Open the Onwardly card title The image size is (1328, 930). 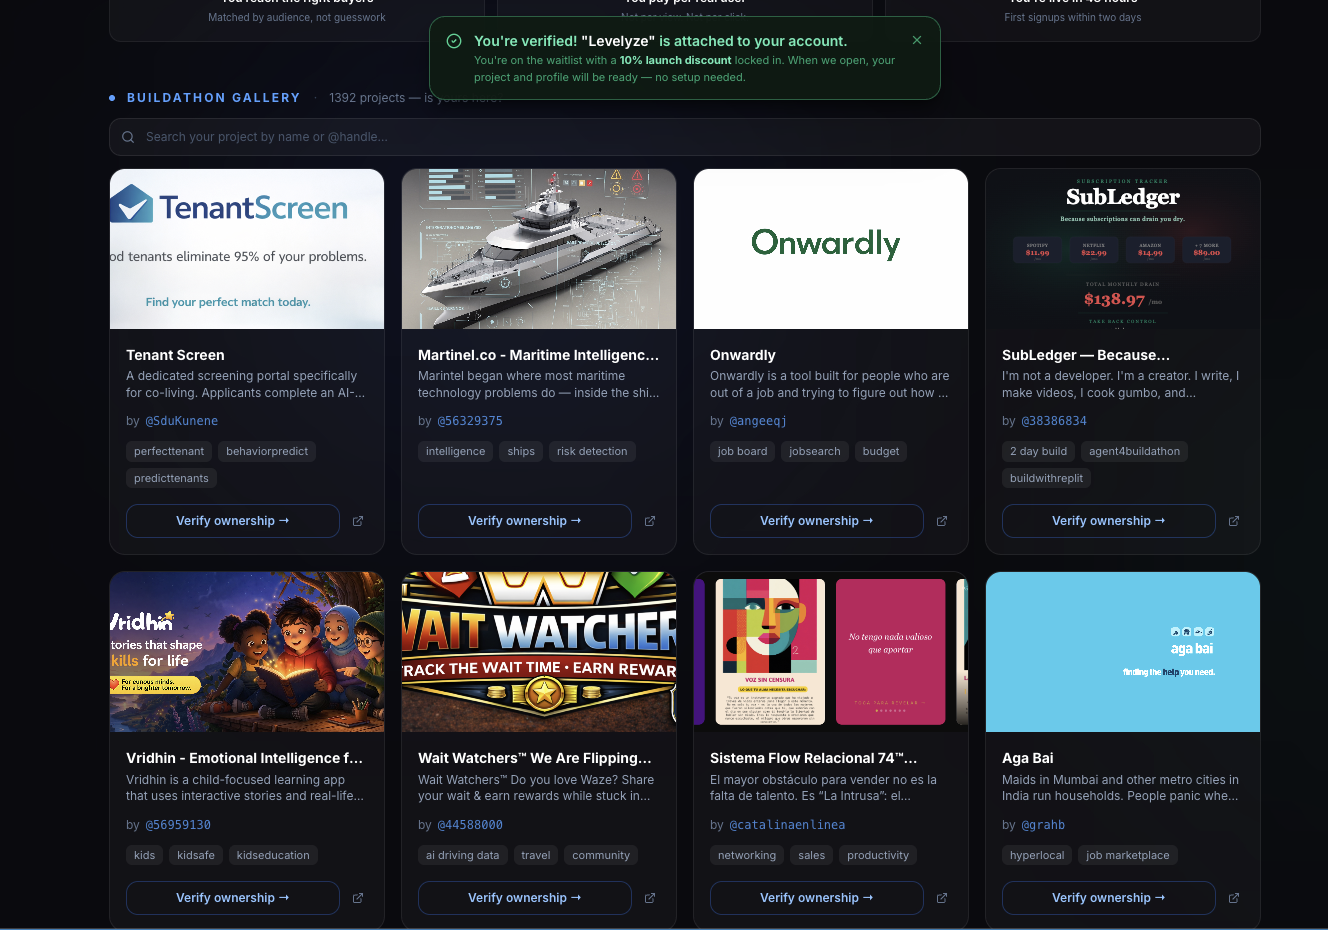(x=743, y=355)
